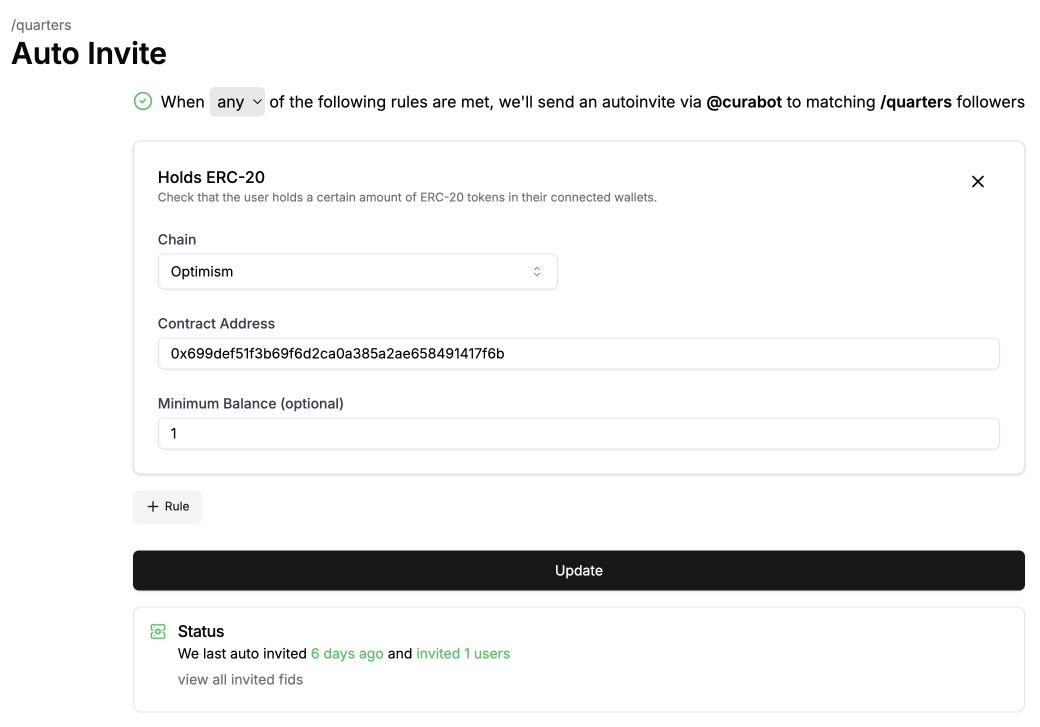The width and height of the screenshot is (1040, 727).
Task: Click the up-down chevrons in the Chain selector
Action: 537,272
